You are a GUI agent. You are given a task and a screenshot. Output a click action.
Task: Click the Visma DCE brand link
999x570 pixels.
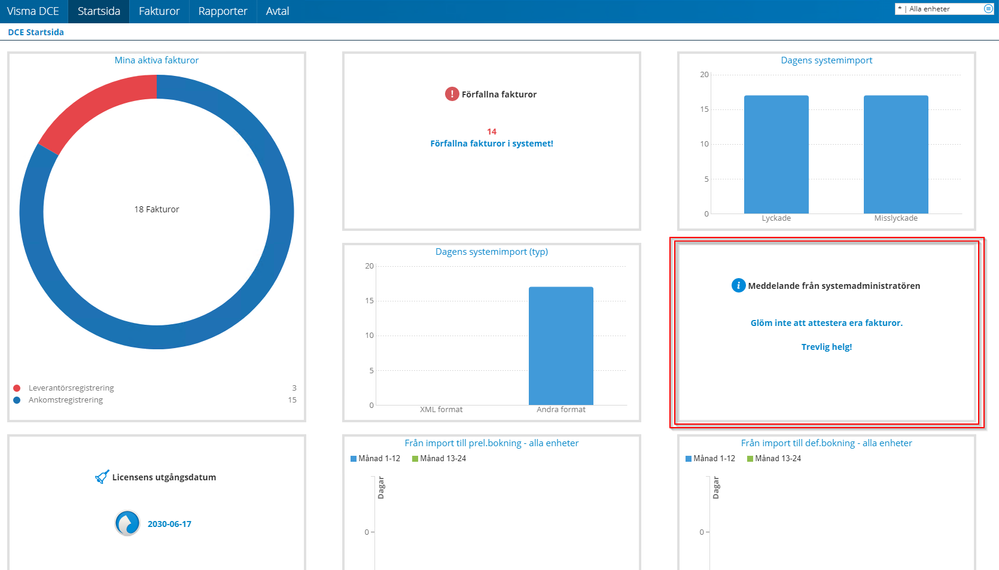tap(33, 11)
